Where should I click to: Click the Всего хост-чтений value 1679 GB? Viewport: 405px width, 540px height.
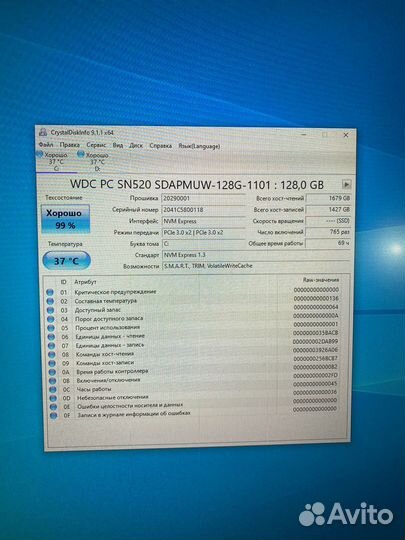click(x=328, y=198)
